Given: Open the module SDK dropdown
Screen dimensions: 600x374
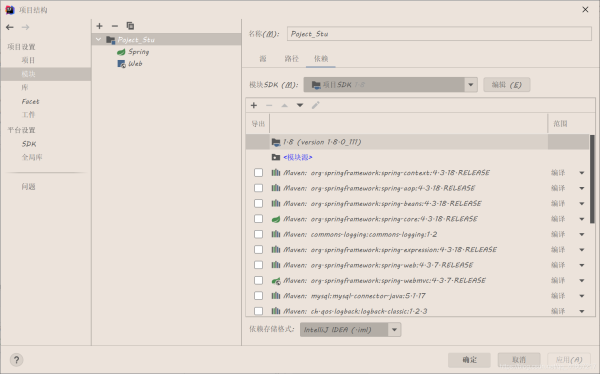Looking at the screenshot, I should 471,85.
